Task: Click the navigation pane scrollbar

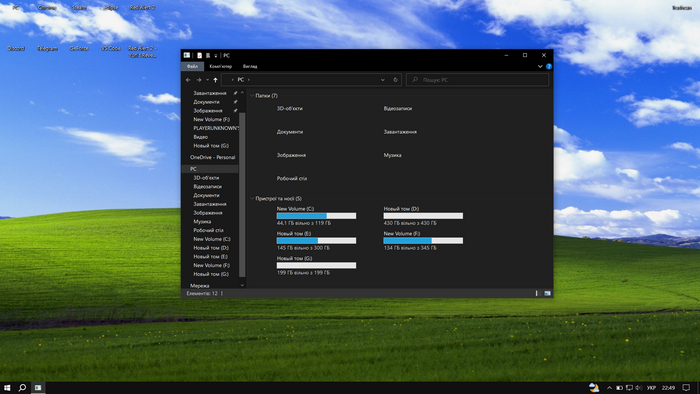Action: pos(242,195)
